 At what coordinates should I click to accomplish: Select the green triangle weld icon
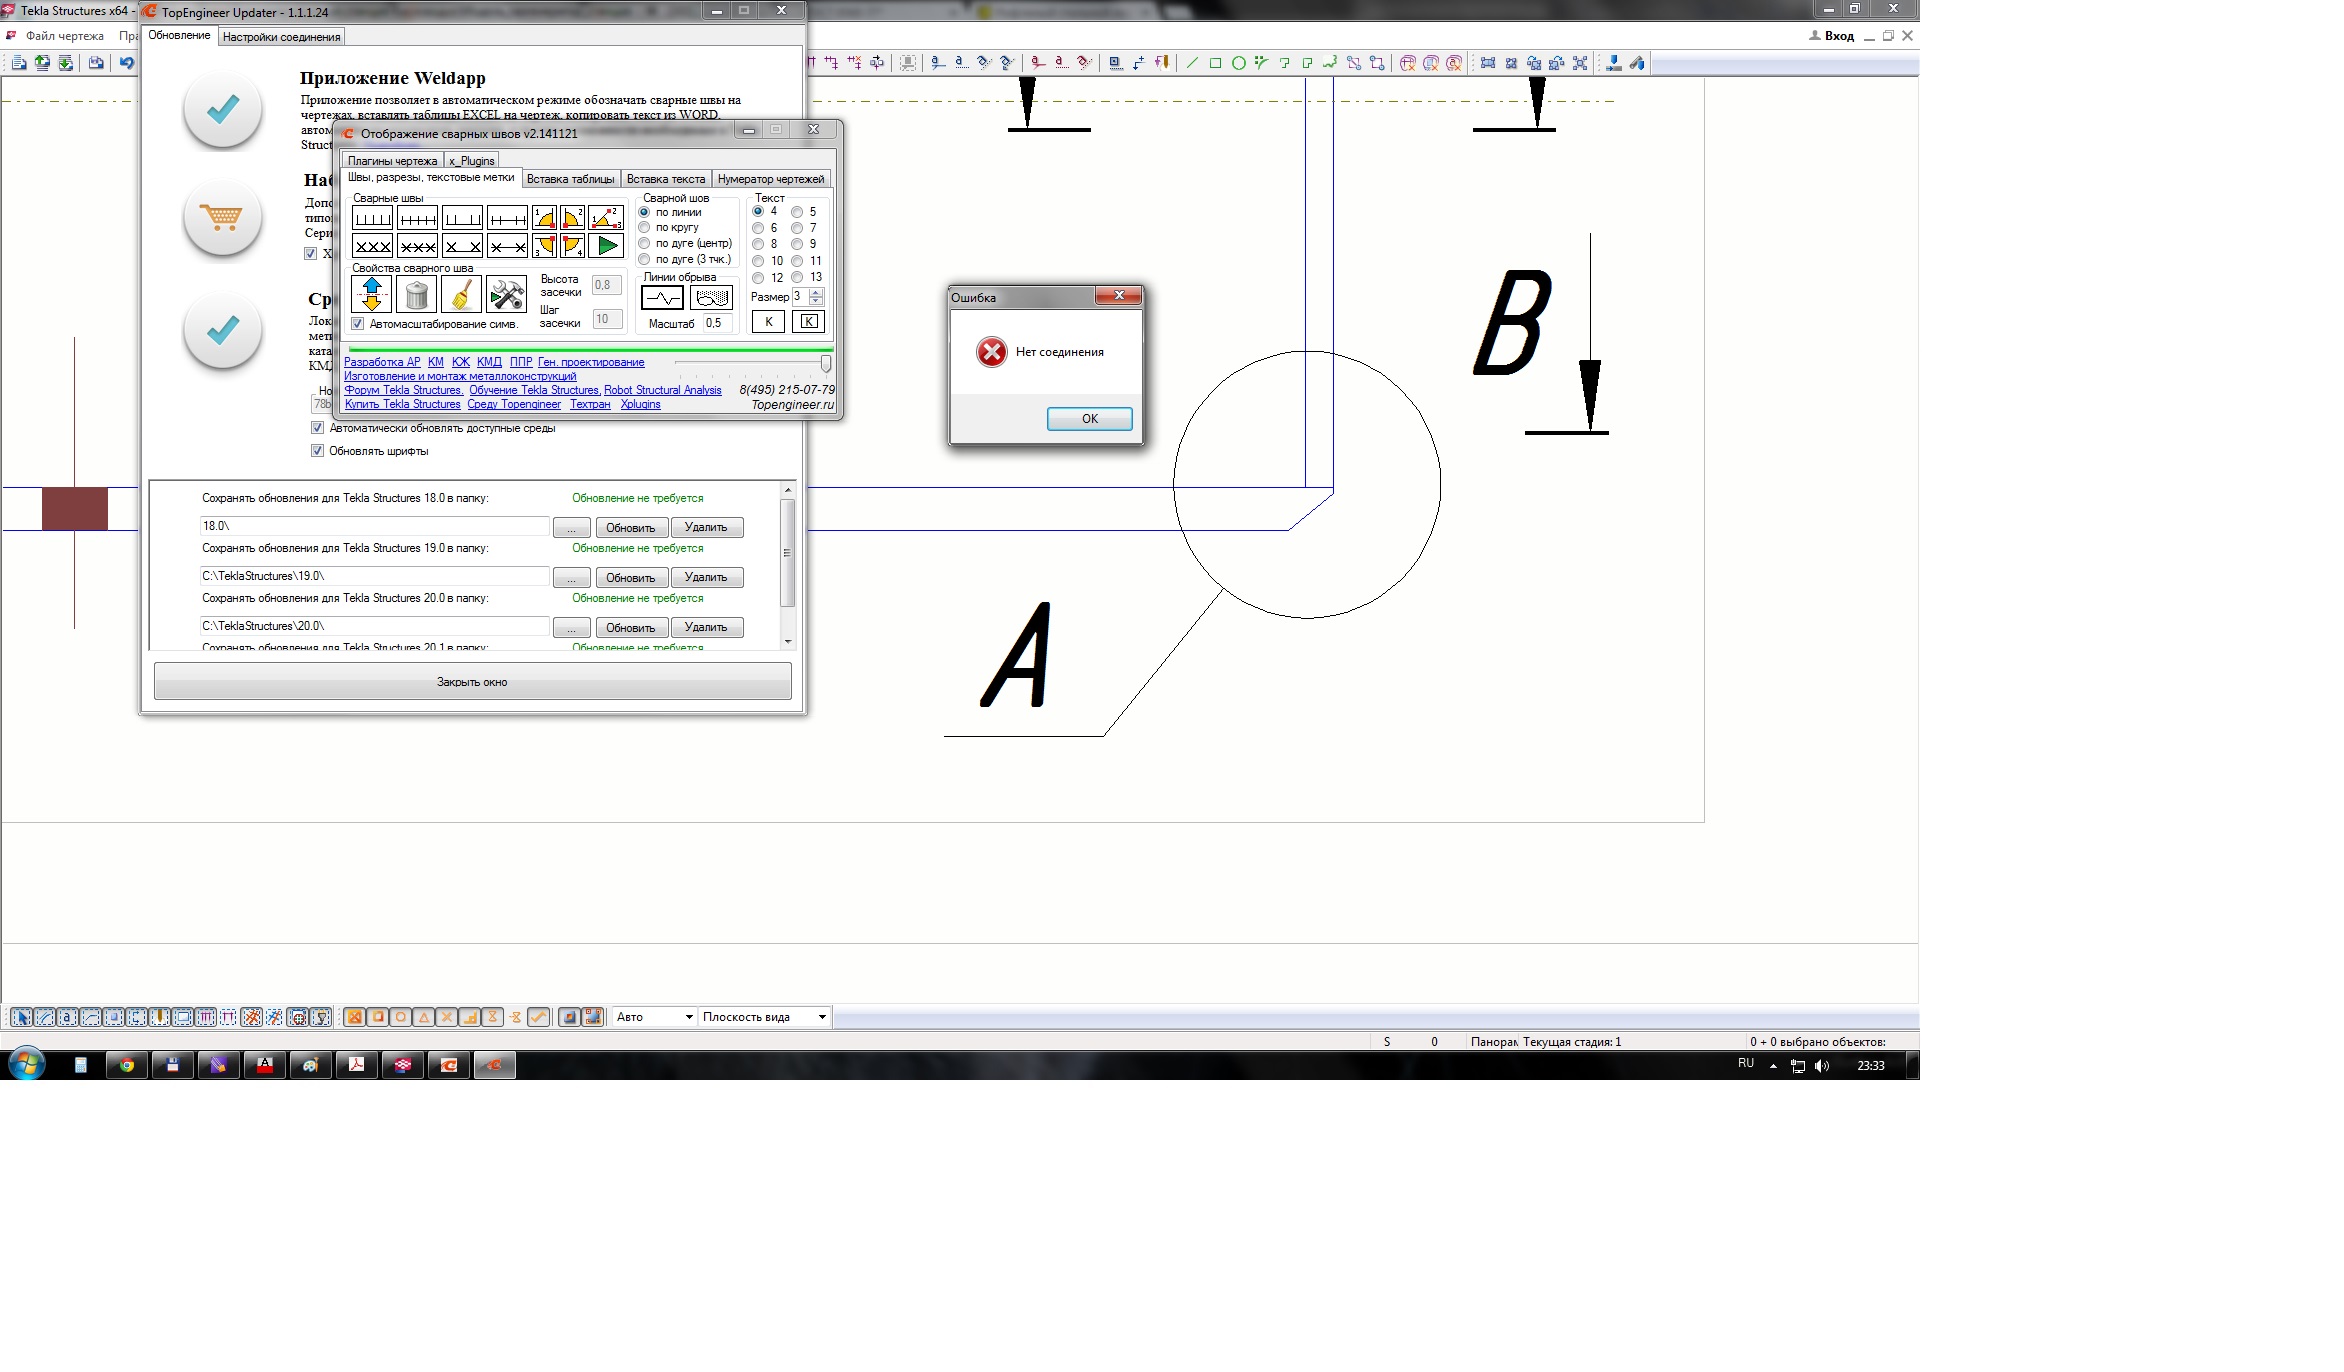tap(606, 245)
